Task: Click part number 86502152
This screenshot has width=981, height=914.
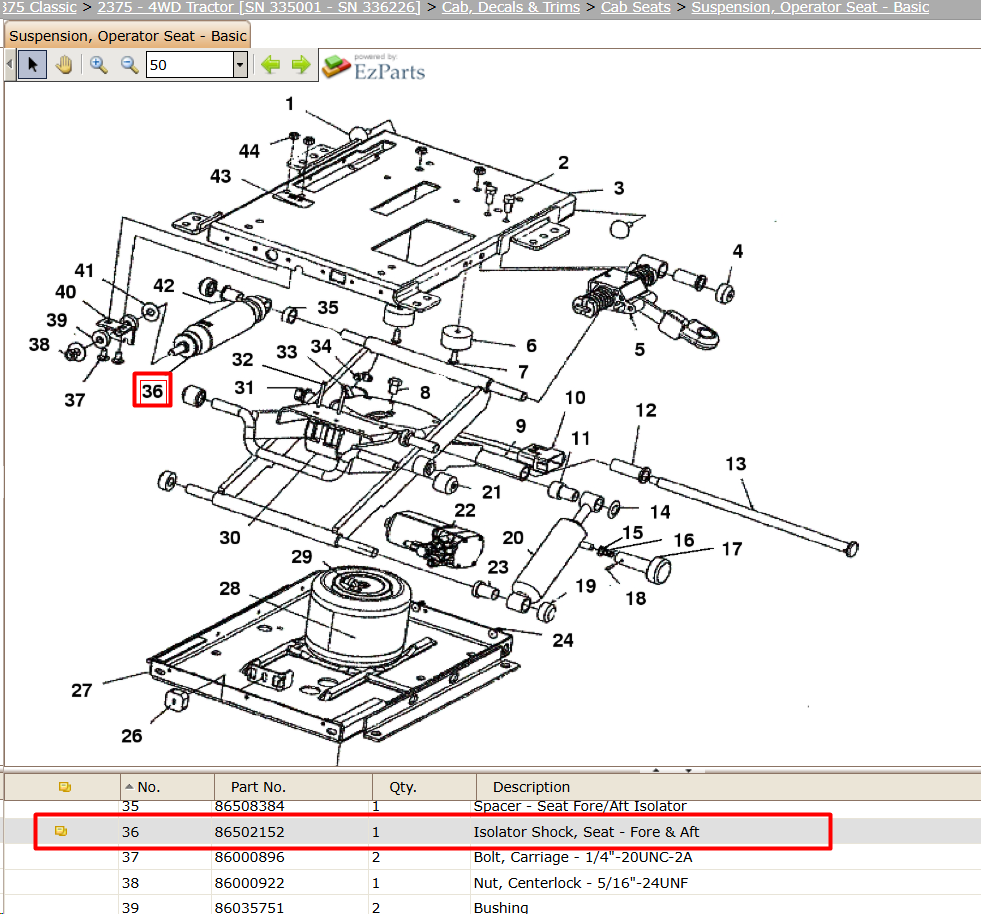Action: click(x=249, y=831)
